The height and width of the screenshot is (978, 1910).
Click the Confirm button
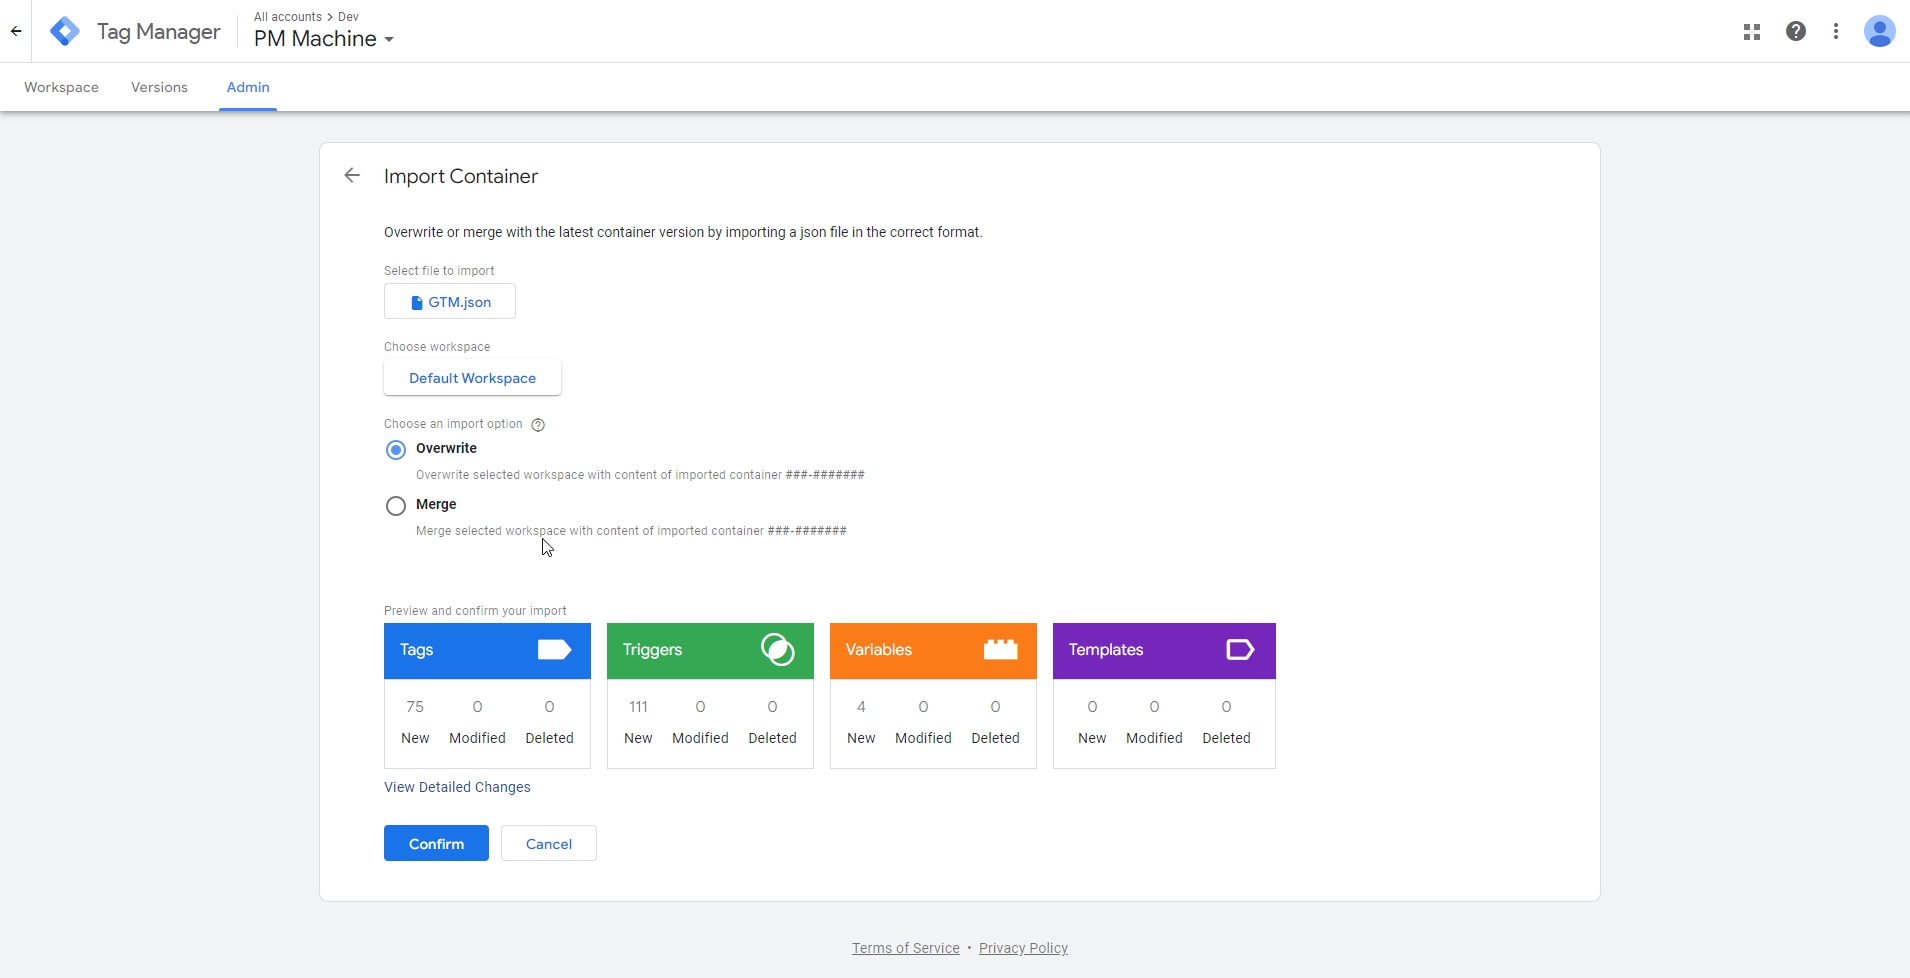coord(436,843)
